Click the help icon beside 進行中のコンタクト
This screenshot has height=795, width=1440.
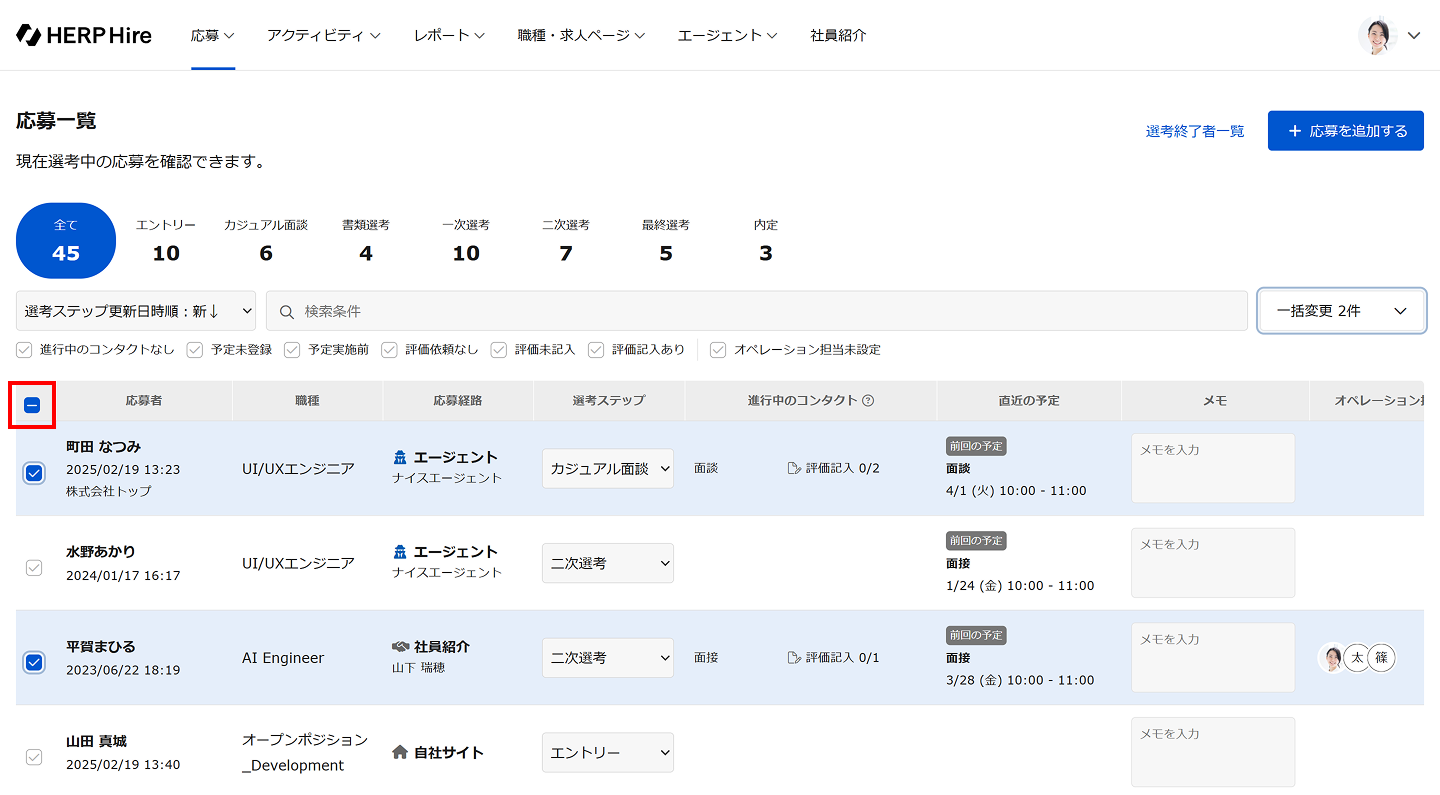tap(868, 401)
